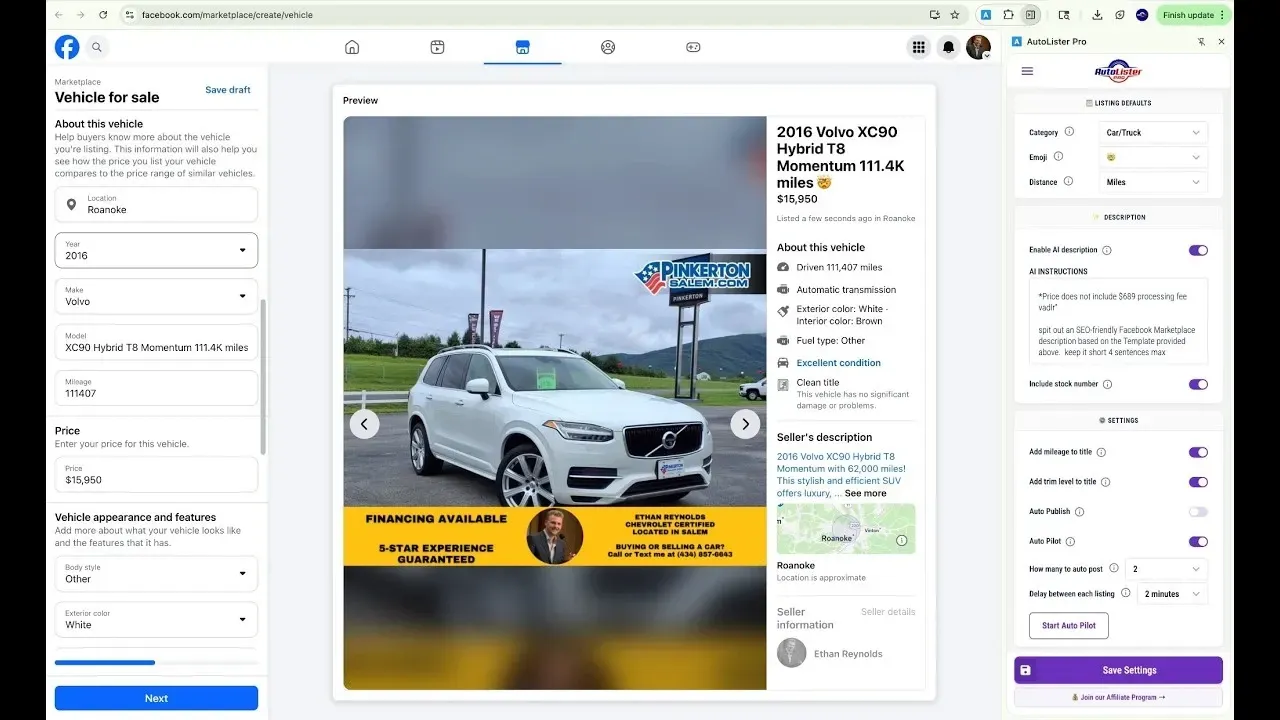Viewport: 1280px width, 720px height.
Task: Expand the Year dropdown showing 2016
Action: [x=156, y=250]
